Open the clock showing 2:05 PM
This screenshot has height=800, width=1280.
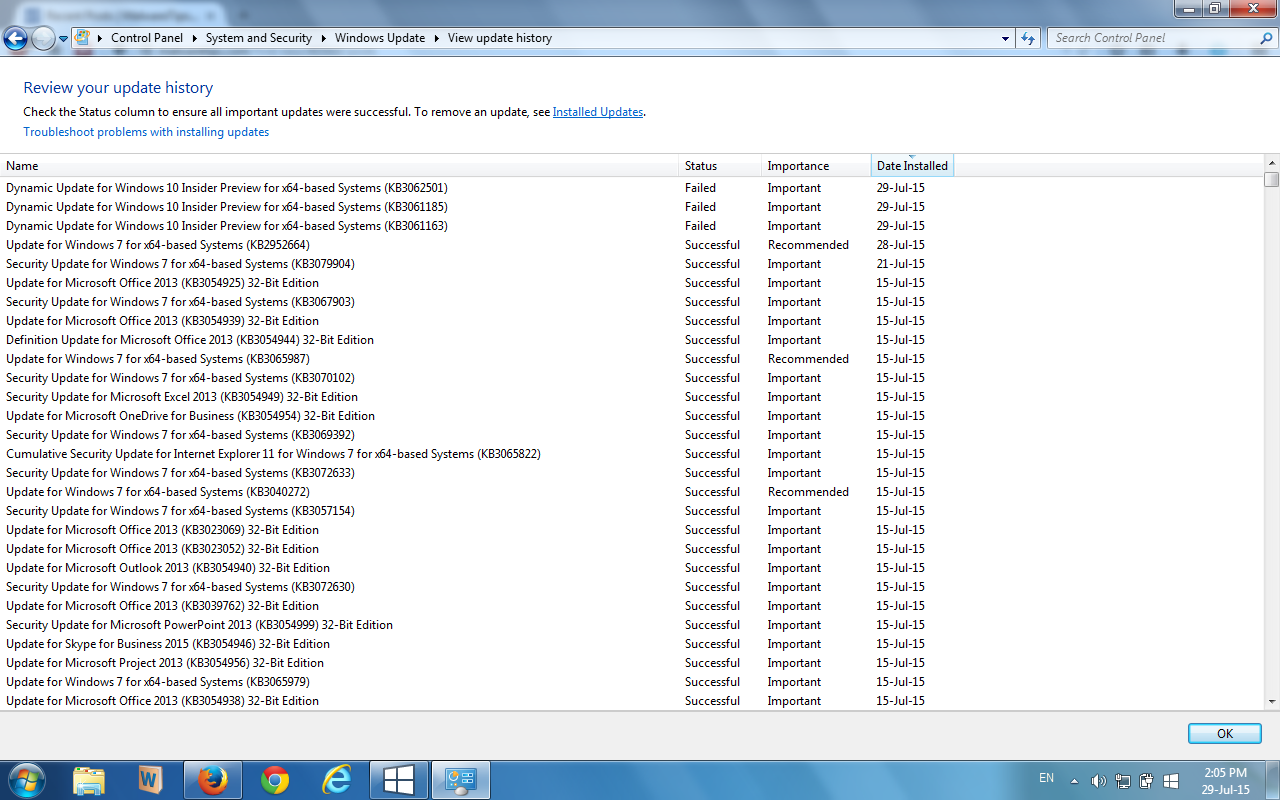point(1226,780)
